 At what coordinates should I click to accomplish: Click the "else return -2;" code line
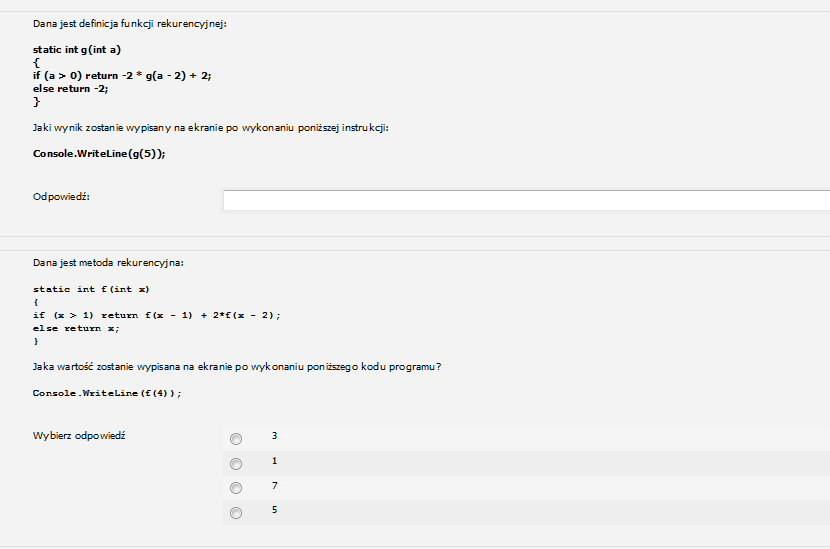(70, 88)
